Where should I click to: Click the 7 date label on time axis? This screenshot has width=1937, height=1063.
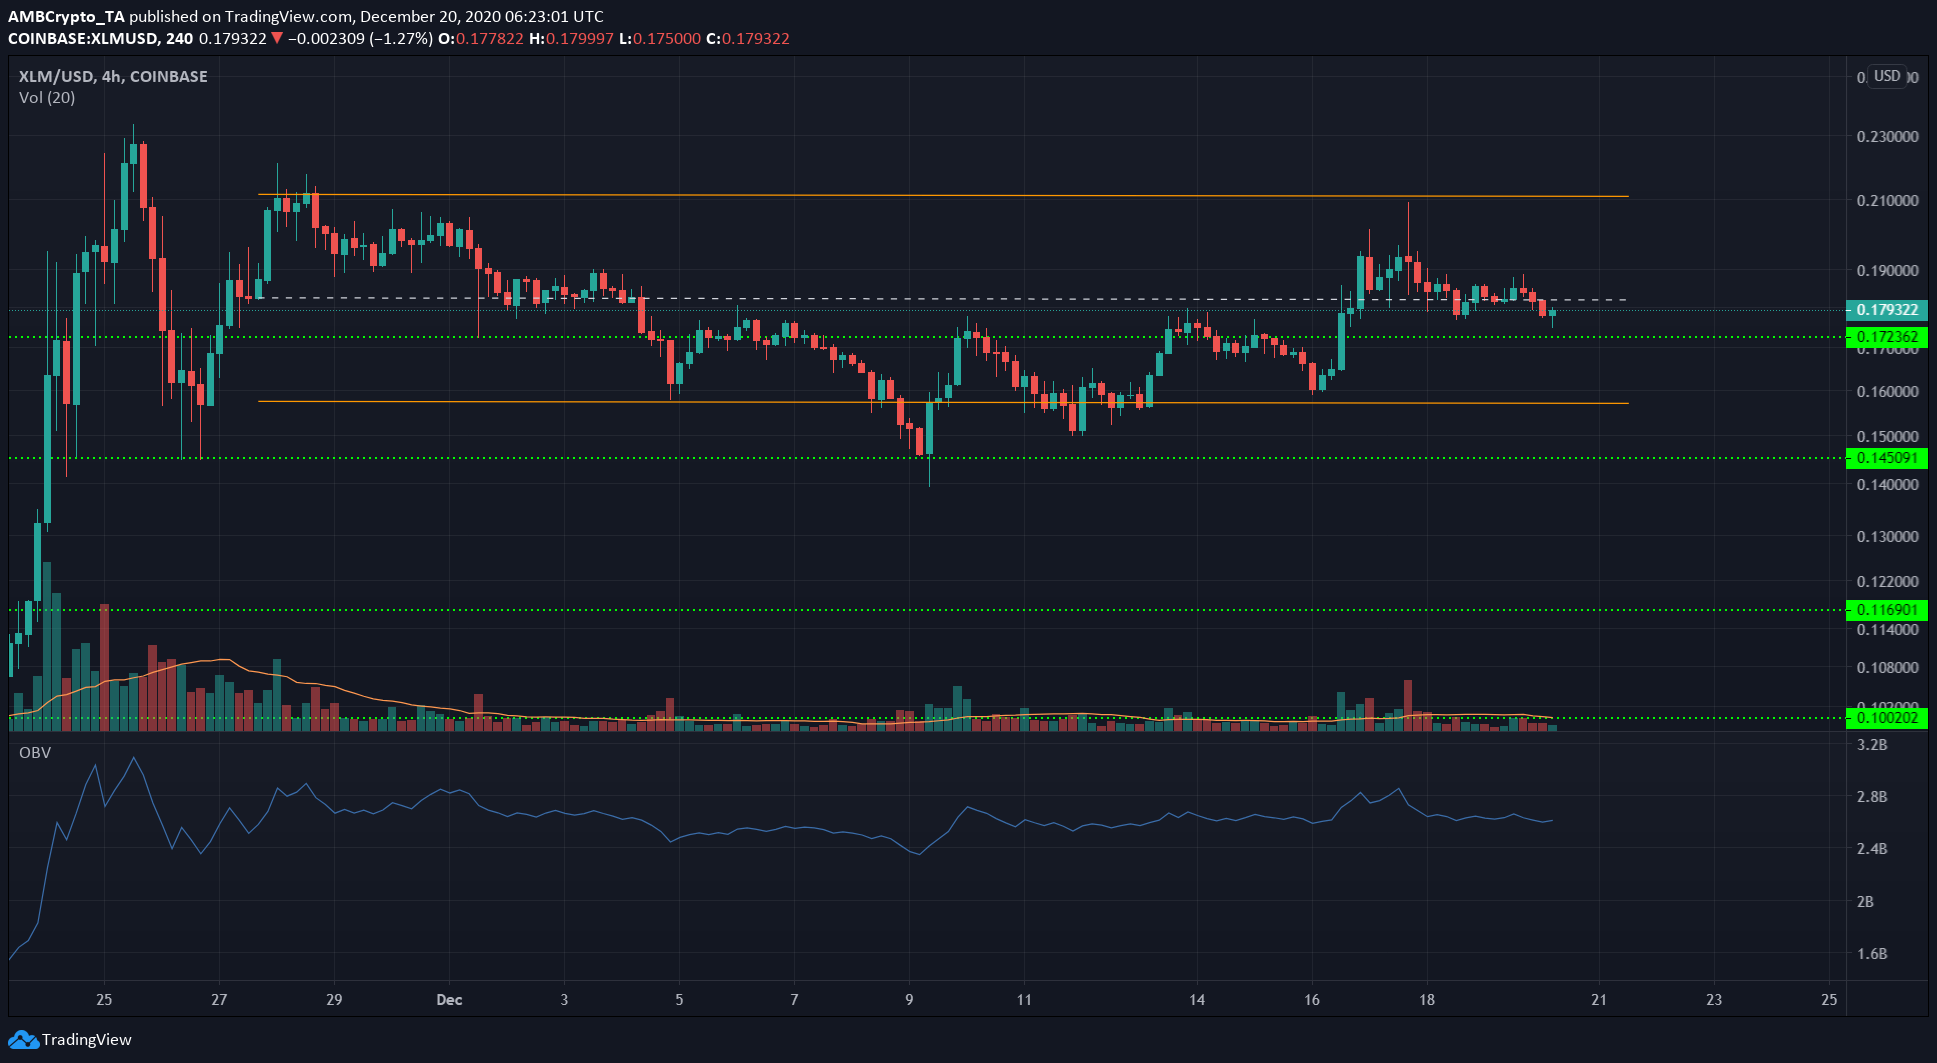click(x=794, y=1000)
